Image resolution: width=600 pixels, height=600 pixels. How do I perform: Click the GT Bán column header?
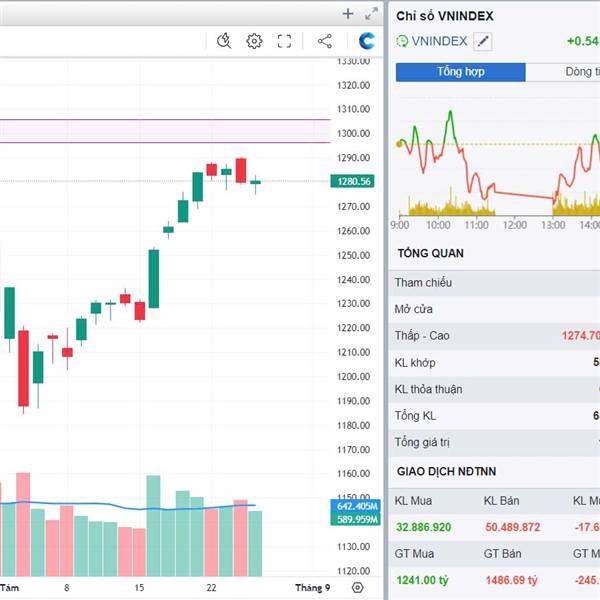[x=503, y=554]
